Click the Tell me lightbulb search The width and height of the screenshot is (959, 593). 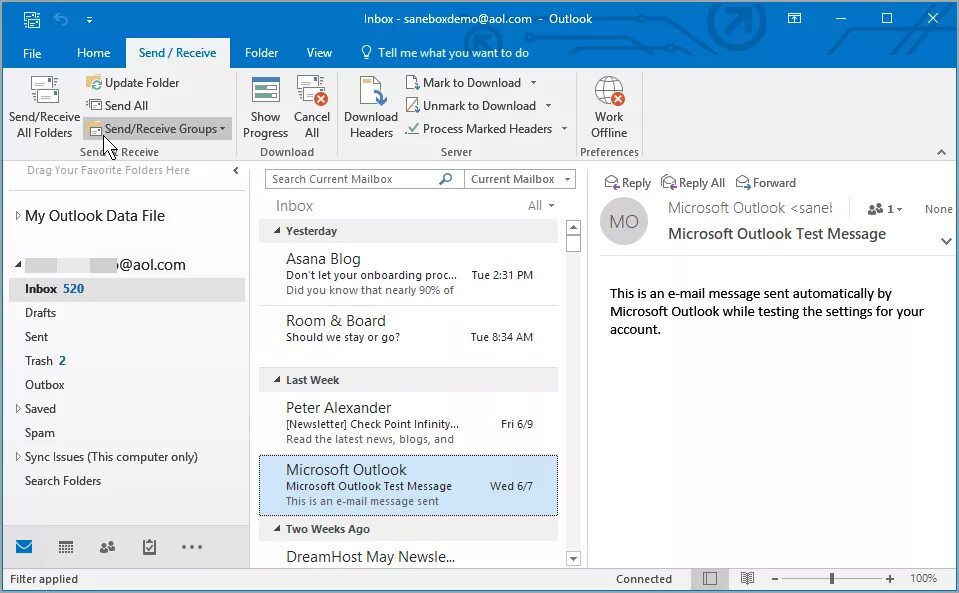click(366, 53)
